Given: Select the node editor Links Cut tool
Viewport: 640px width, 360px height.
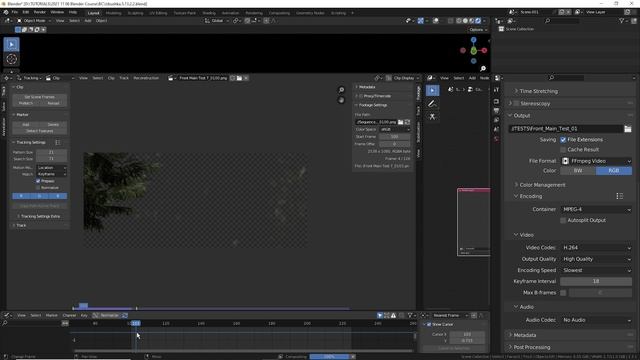Looking at the screenshot, I should tap(432, 117).
